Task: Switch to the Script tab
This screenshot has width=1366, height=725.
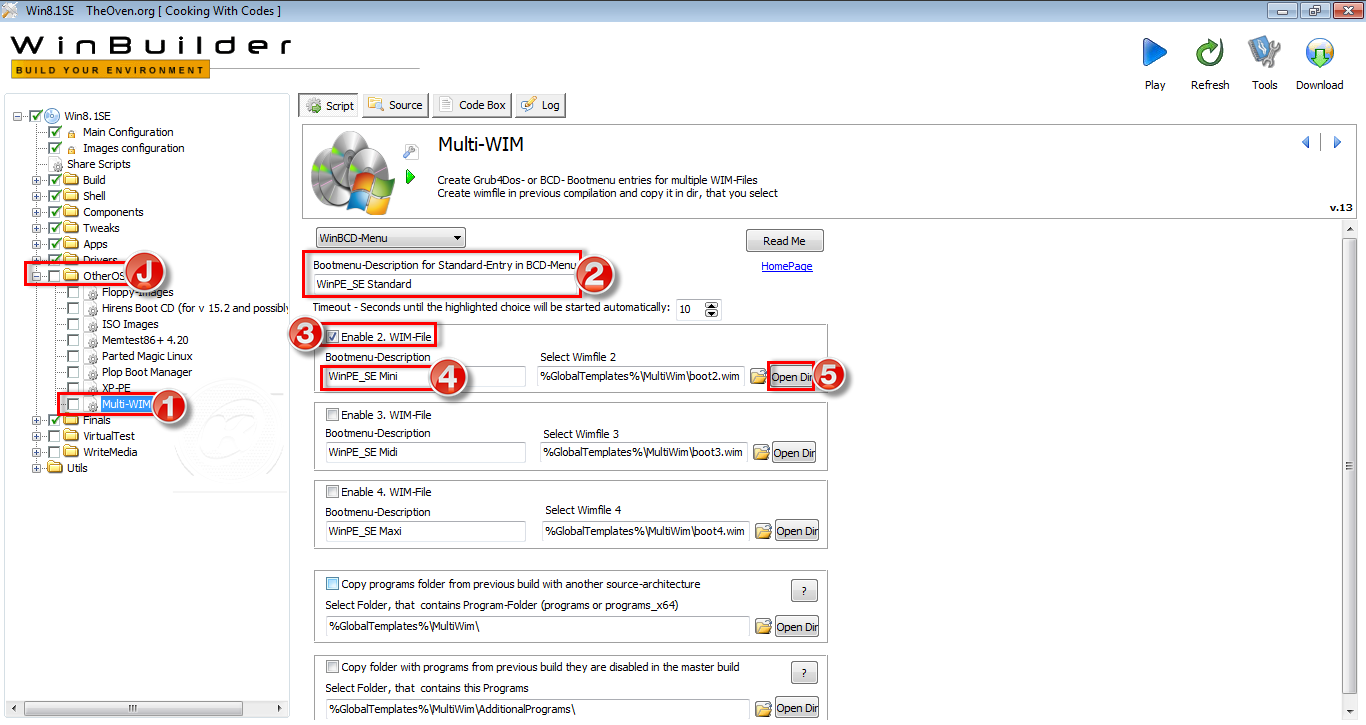Action: (328, 105)
